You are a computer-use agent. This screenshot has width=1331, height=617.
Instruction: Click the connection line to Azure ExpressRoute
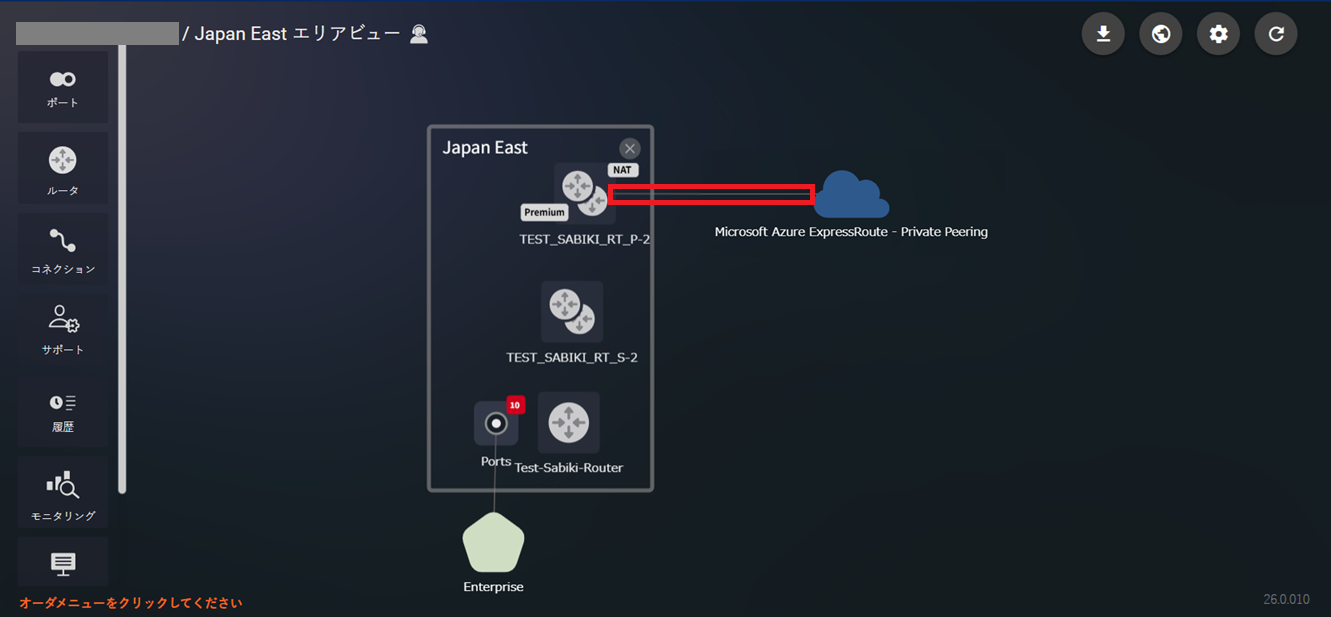710,194
